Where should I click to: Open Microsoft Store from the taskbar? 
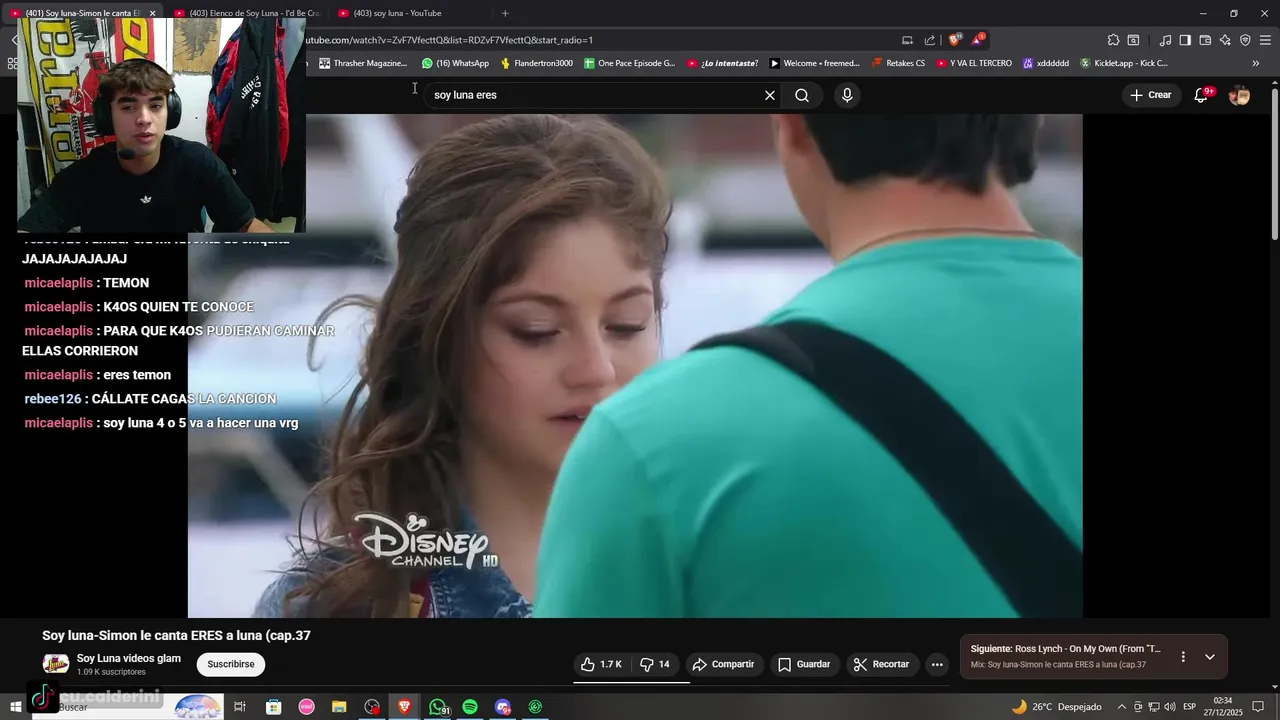click(x=273, y=707)
